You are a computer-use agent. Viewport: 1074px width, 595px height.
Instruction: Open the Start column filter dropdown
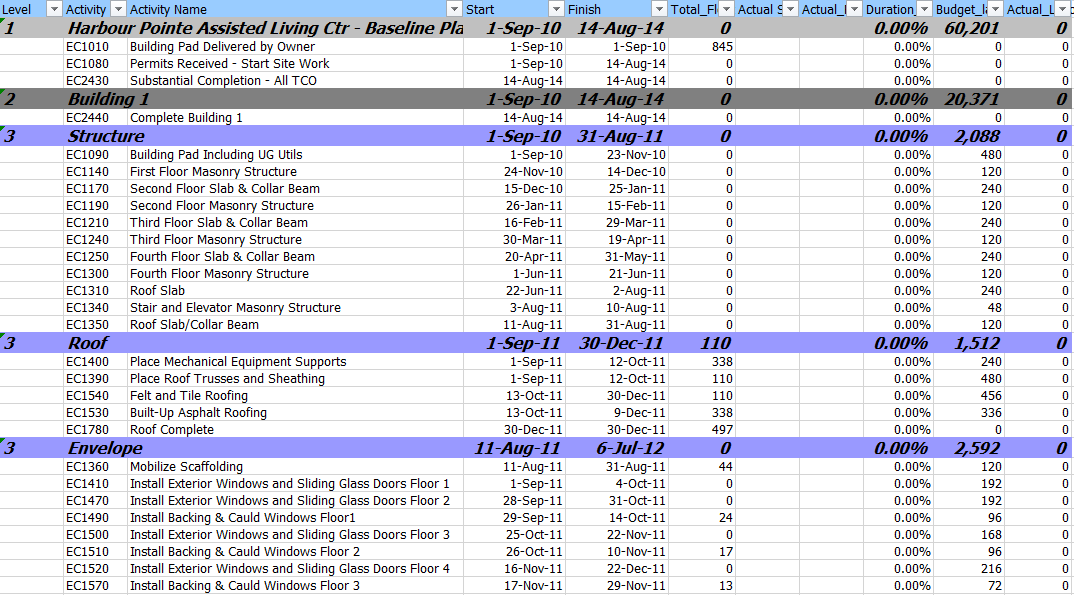(557, 9)
